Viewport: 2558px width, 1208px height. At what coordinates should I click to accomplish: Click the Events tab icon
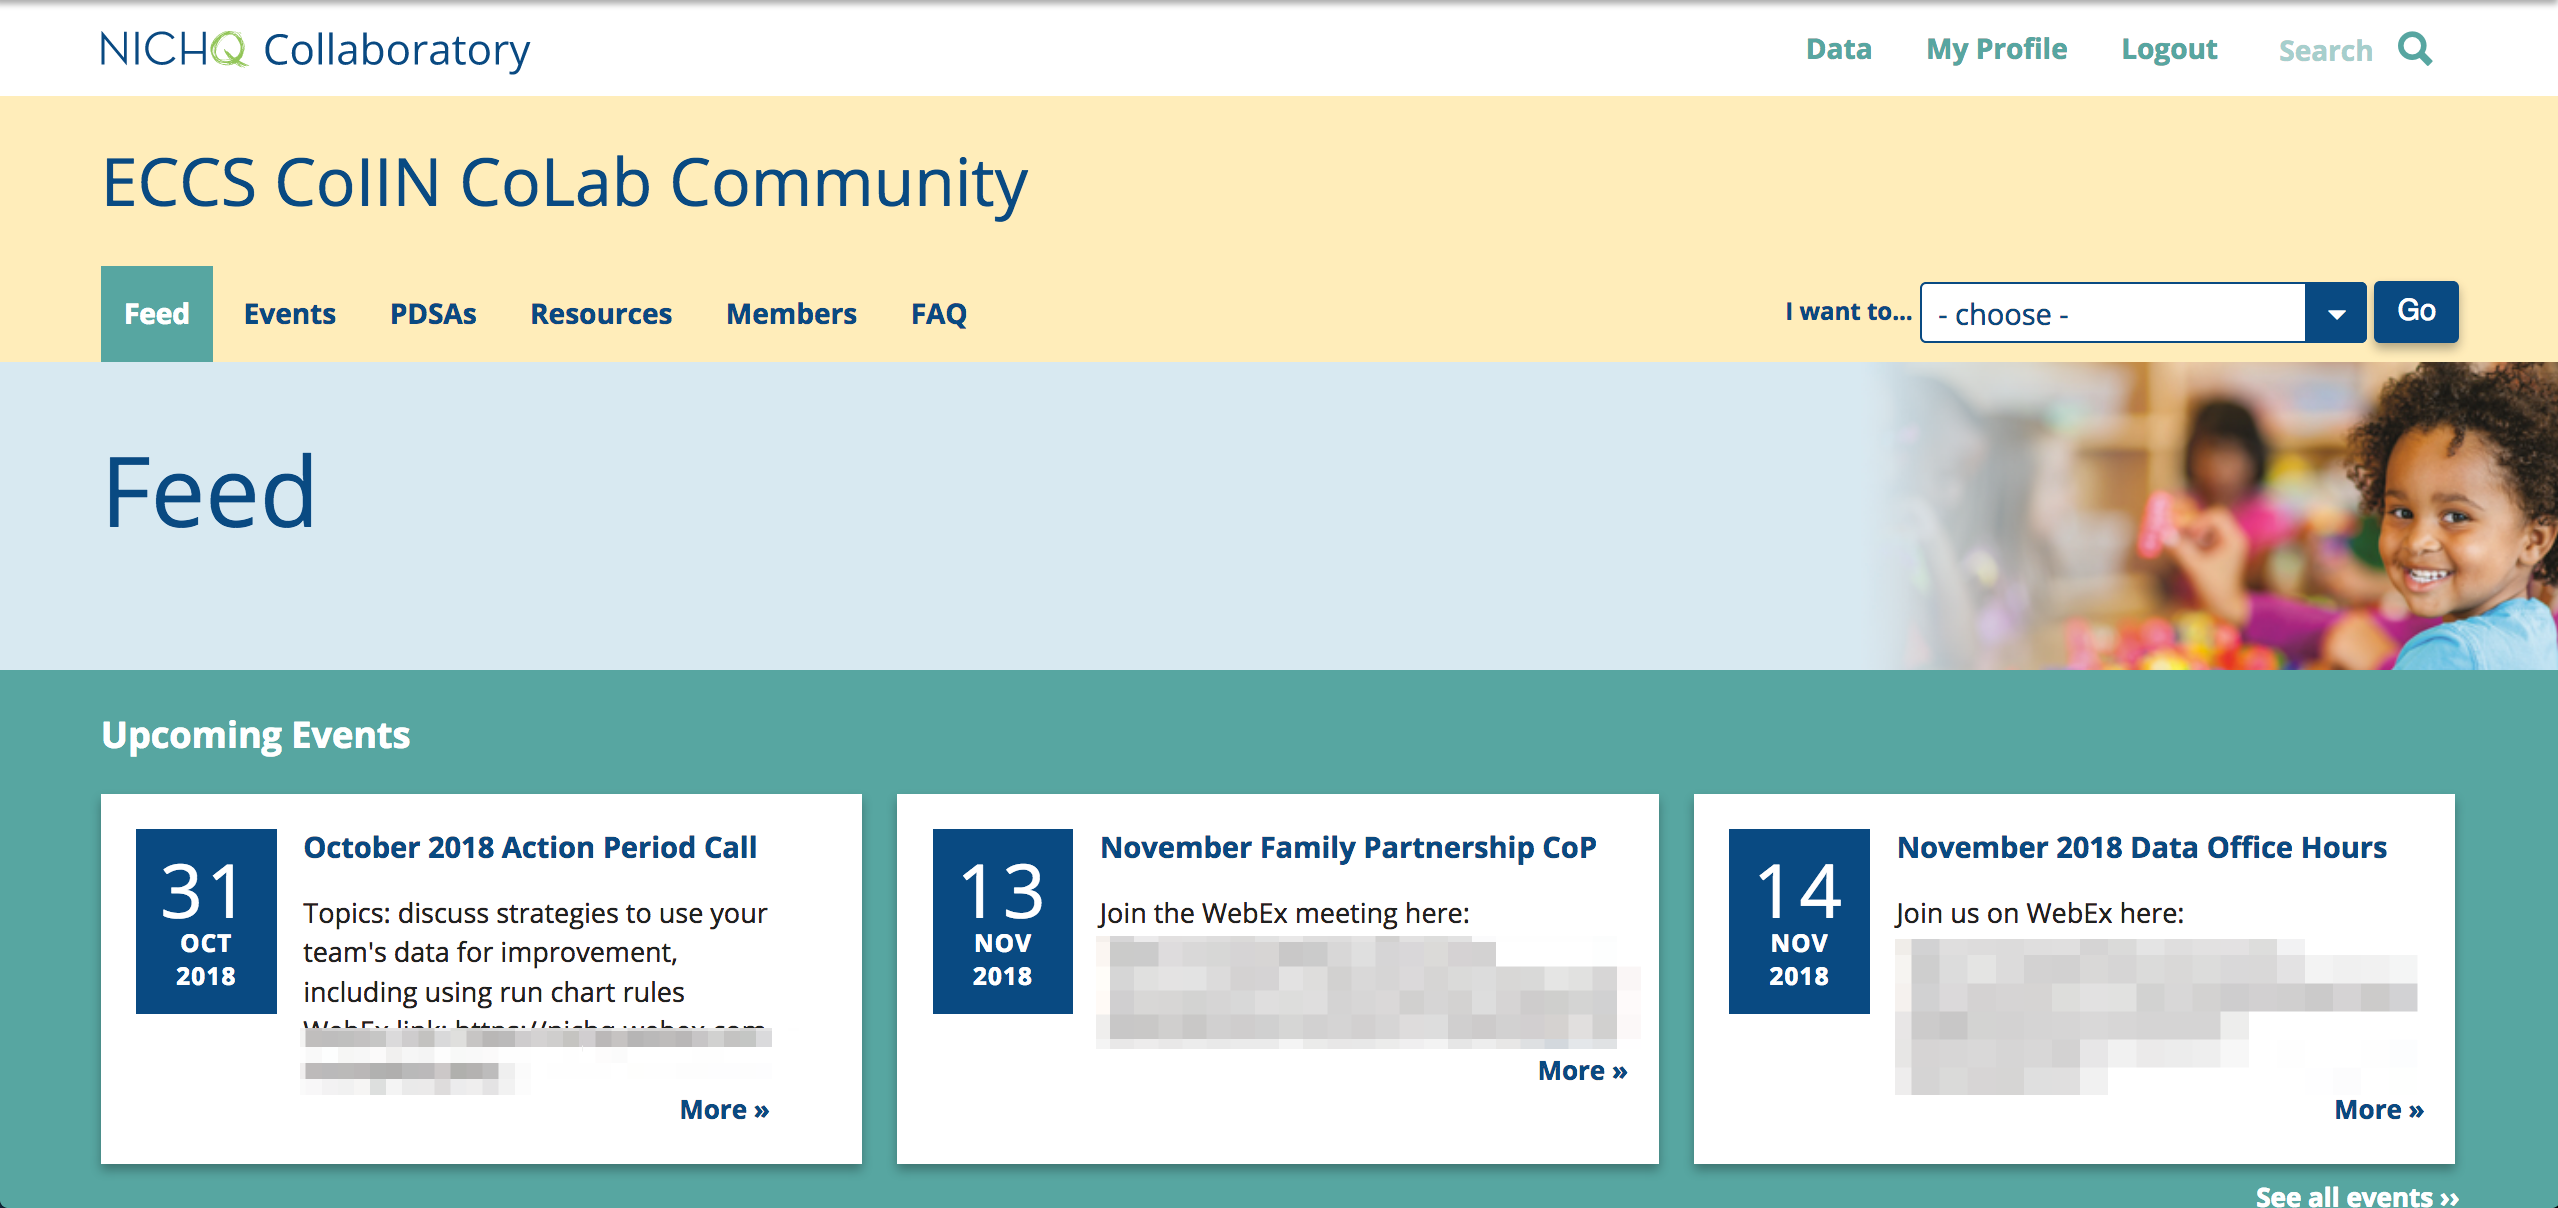tap(289, 312)
